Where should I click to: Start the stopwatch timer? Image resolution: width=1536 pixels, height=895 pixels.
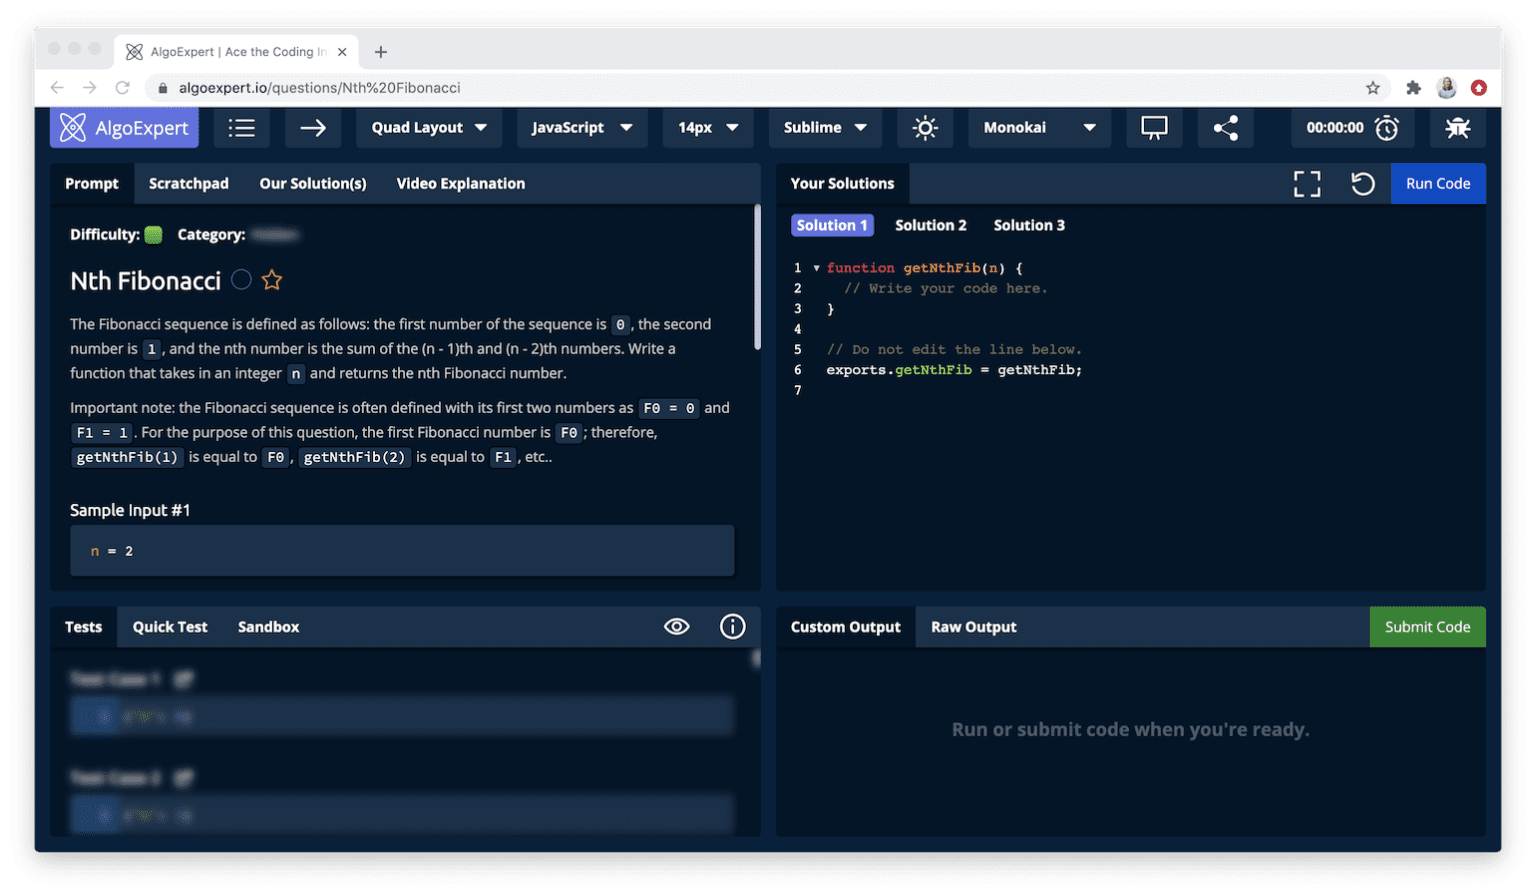pos(1386,128)
